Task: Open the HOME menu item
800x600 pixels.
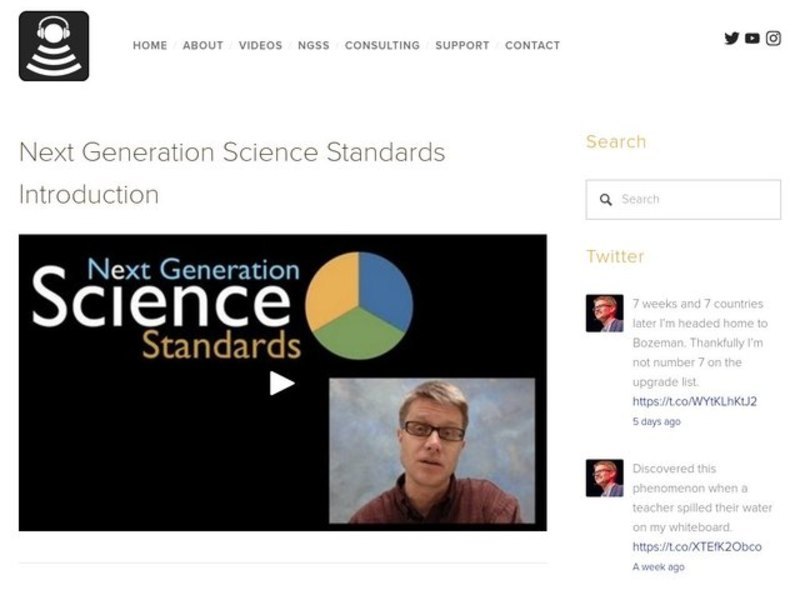Action: click(150, 45)
